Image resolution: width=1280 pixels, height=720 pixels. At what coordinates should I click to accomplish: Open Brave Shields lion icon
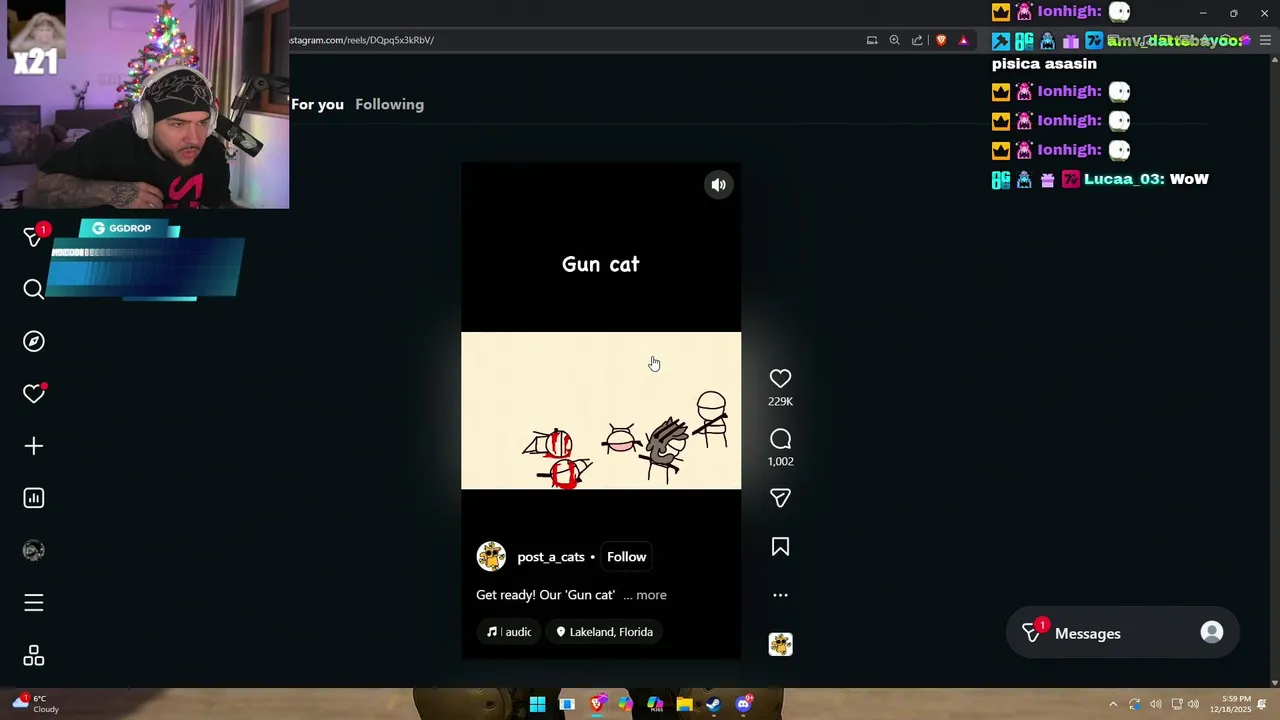tap(941, 40)
